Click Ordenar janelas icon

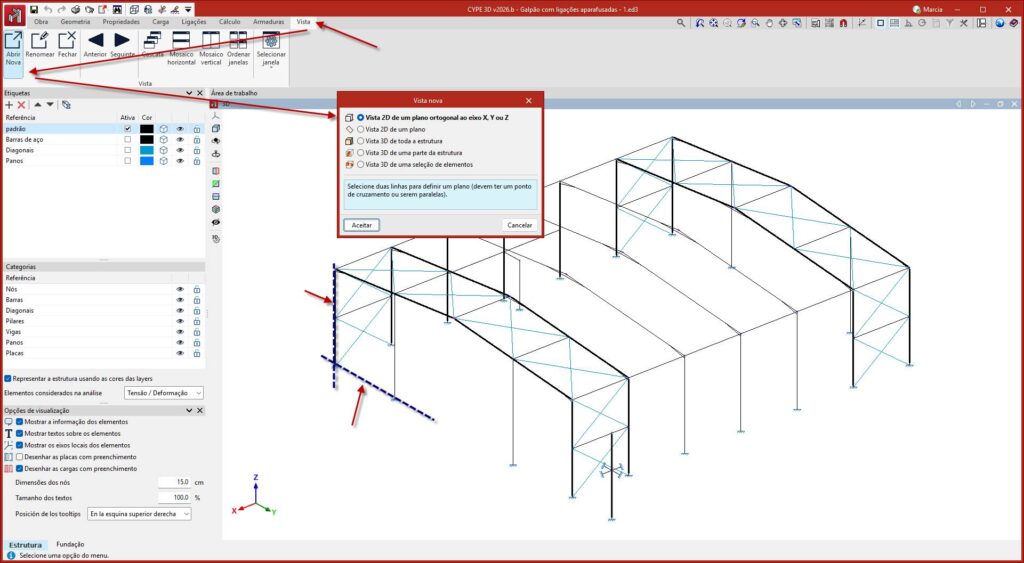[238, 40]
